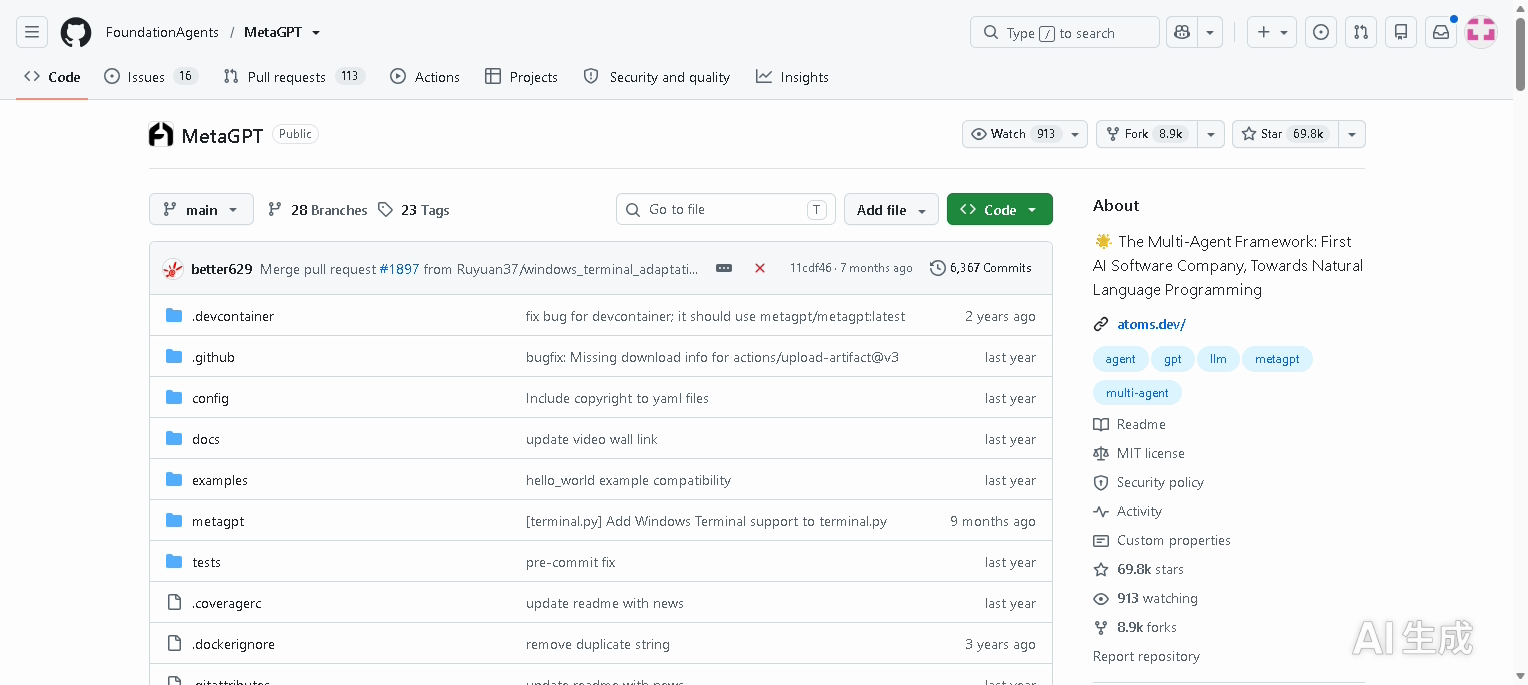Select the llm topic tag
Viewport: 1528px width, 685px height.
1218,359
